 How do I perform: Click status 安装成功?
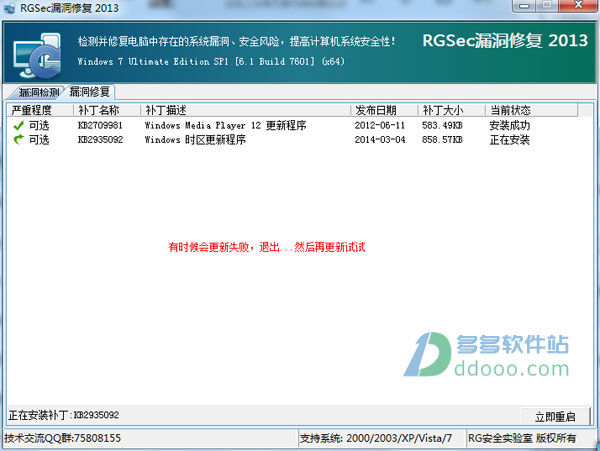tap(509, 125)
